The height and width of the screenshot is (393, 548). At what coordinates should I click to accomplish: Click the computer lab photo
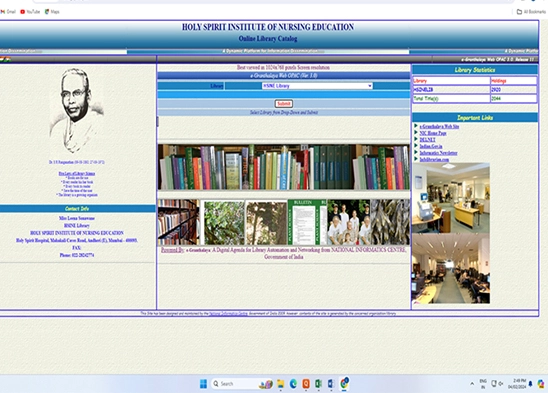click(x=451, y=269)
